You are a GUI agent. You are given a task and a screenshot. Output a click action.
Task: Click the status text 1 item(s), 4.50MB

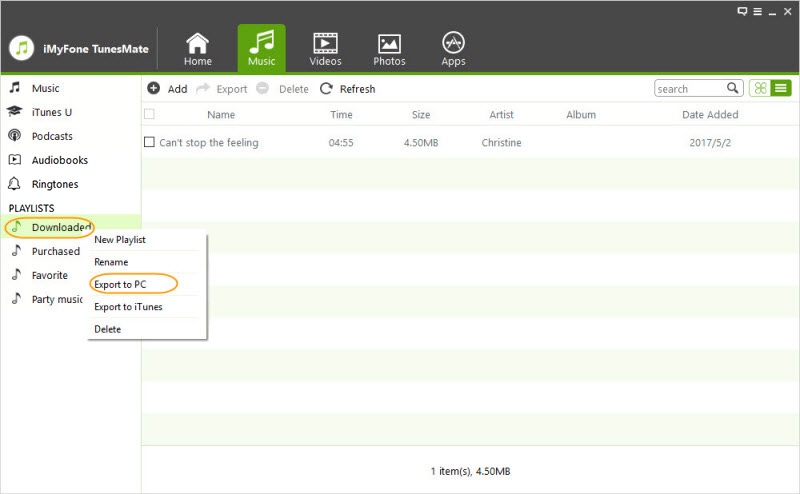pyautogui.click(x=470, y=471)
